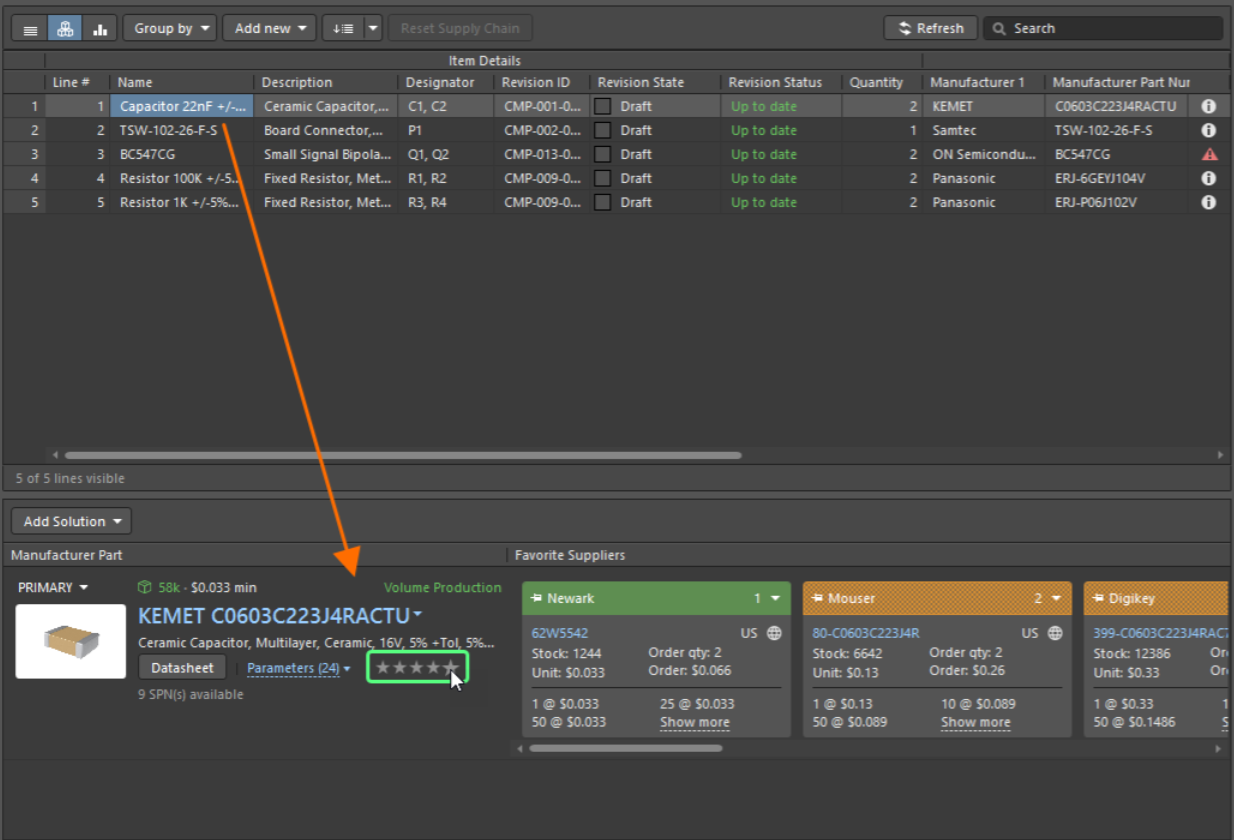Select Resistor 100K name cell
This screenshot has width=1234, height=840.
tap(182, 178)
